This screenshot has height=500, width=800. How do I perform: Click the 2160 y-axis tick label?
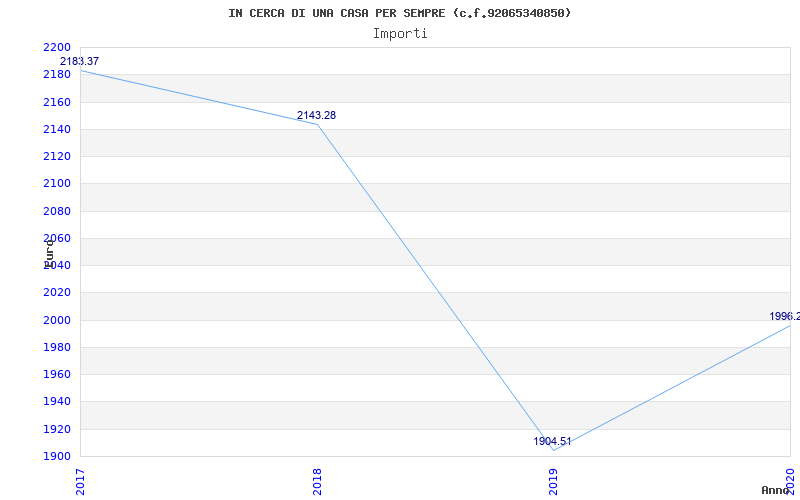tap(57, 103)
